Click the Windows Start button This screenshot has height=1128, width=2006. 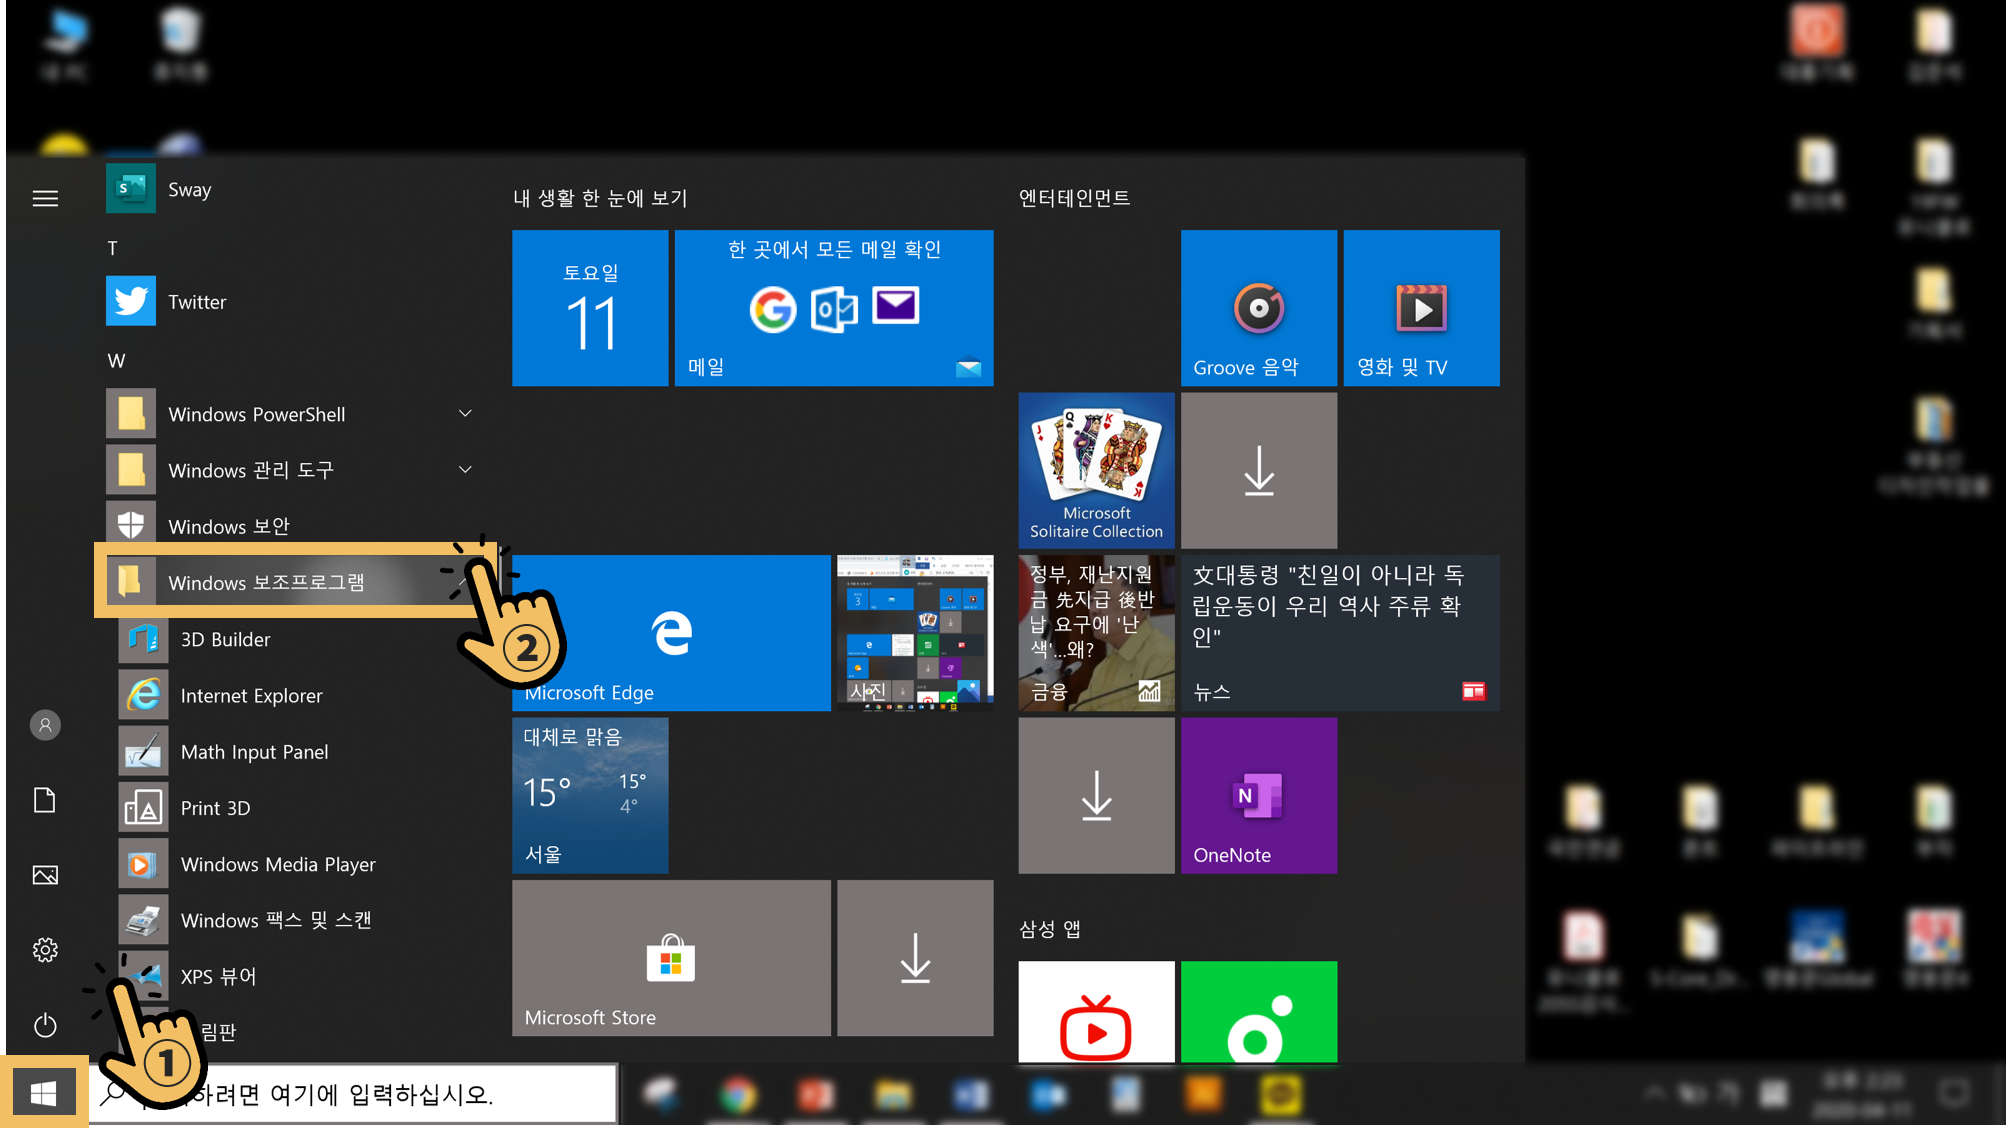click(x=44, y=1094)
